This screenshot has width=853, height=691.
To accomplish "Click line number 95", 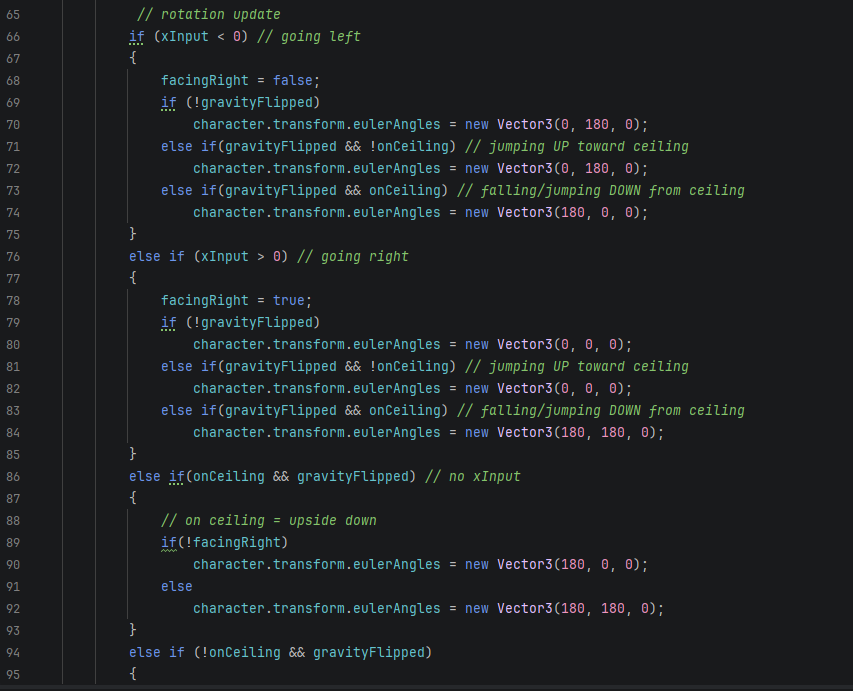I will (13, 673).
